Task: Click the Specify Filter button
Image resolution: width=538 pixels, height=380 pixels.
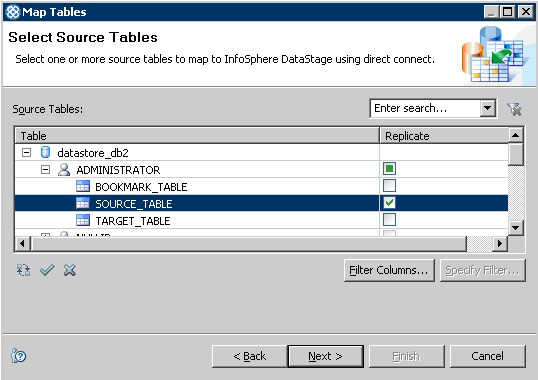Action: pyautogui.click(x=482, y=270)
